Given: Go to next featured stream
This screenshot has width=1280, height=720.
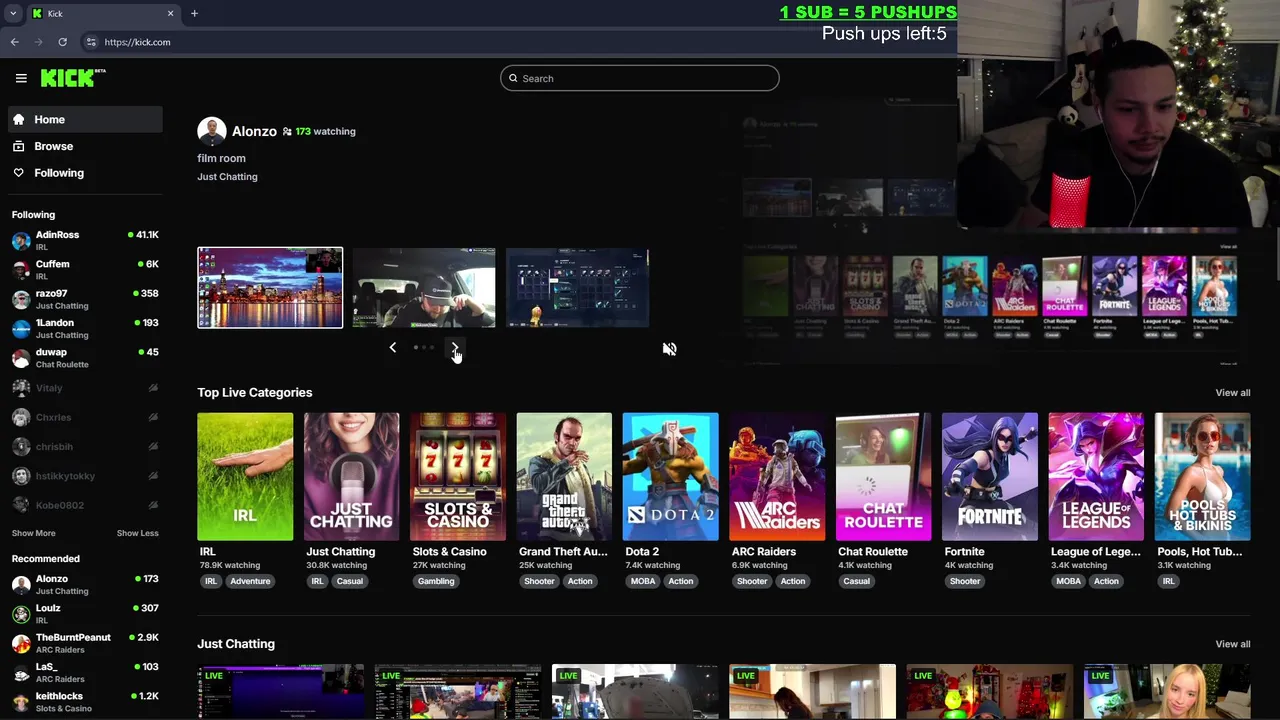Looking at the screenshot, I should [455, 347].
